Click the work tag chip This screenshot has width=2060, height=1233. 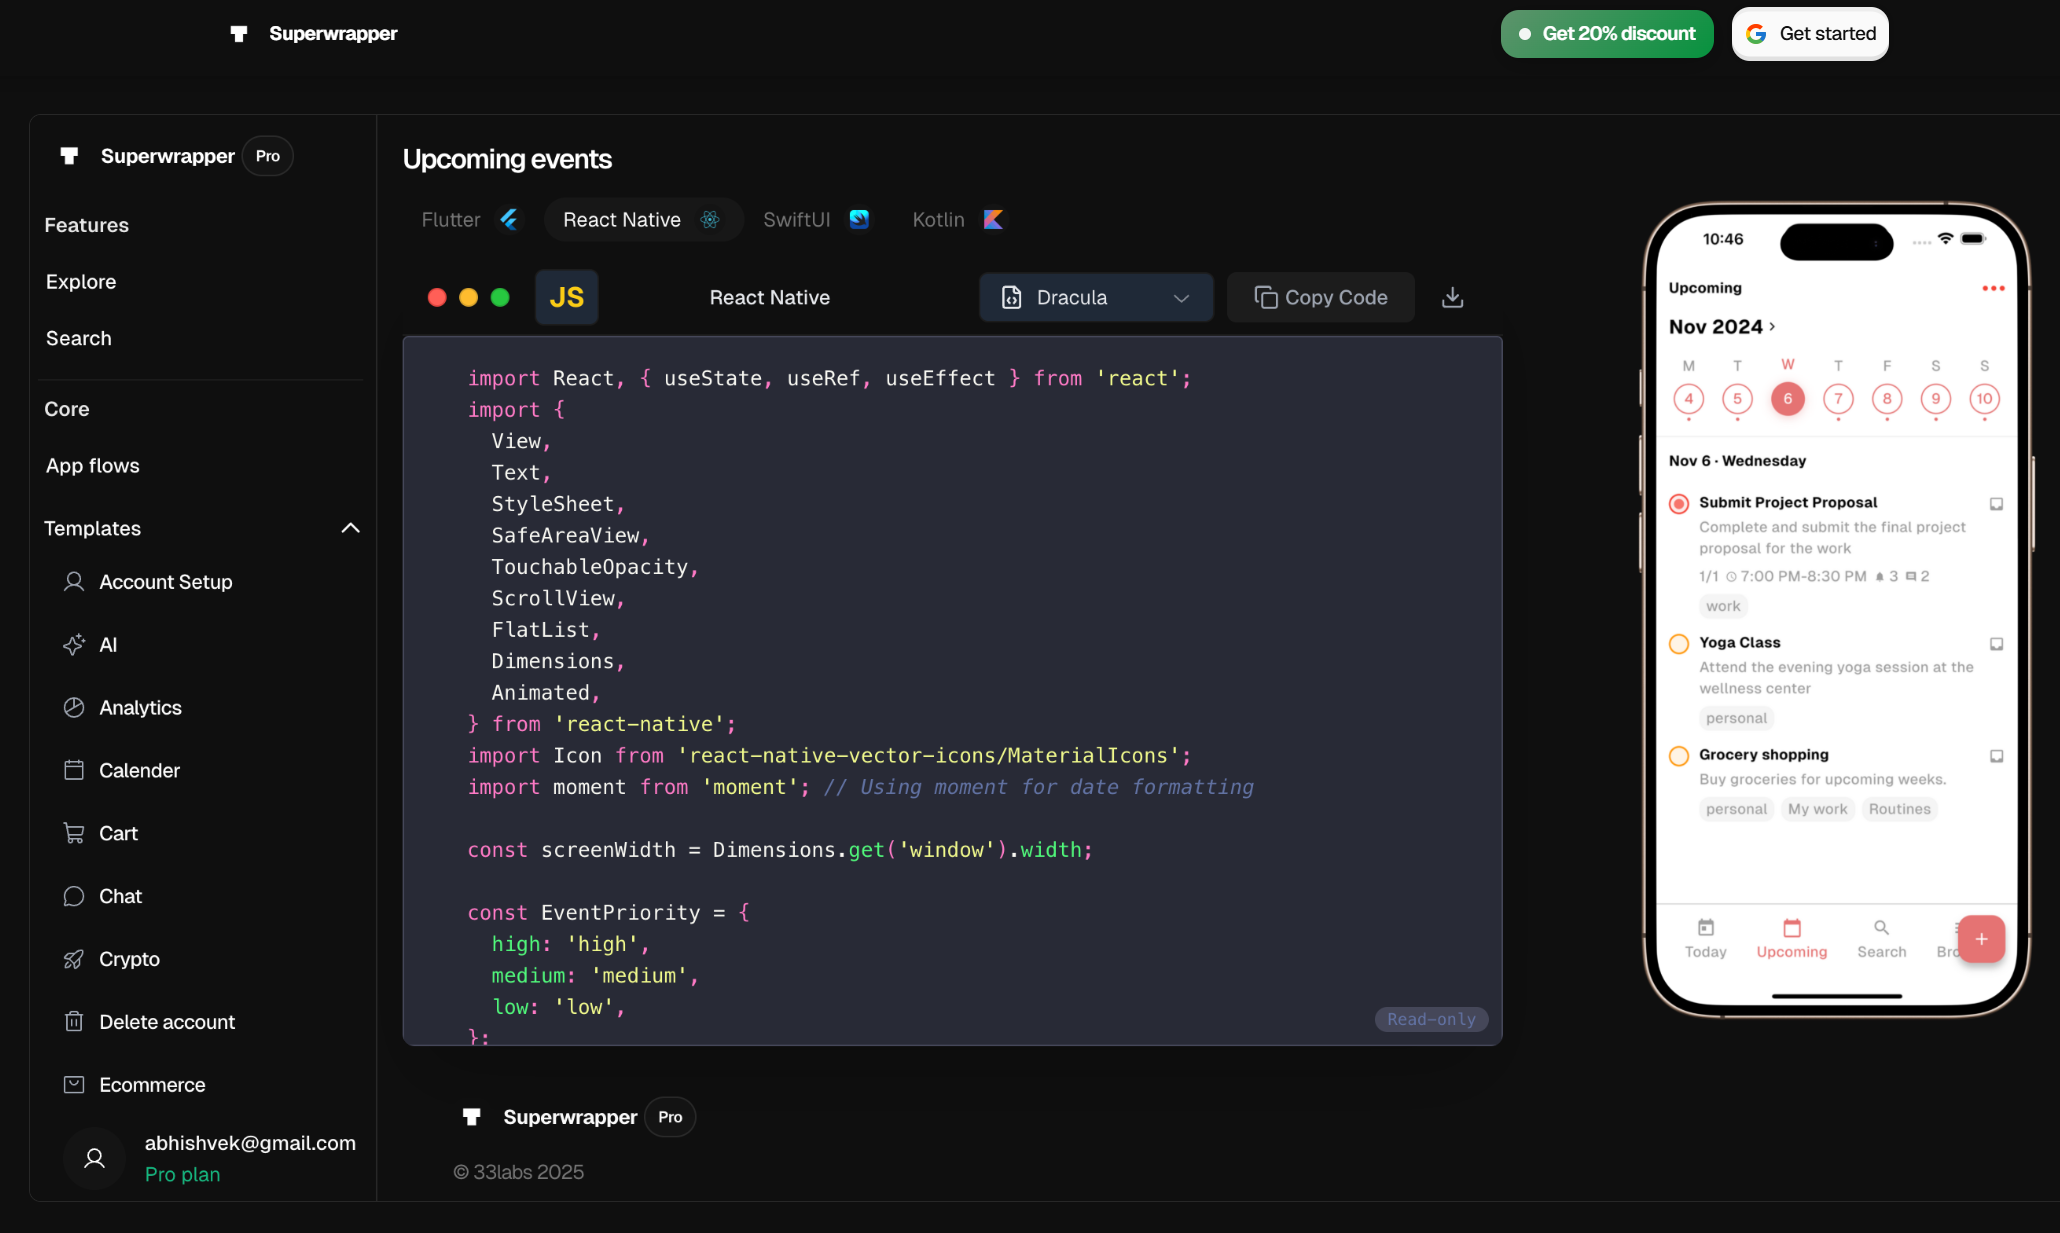[1723, 606]
